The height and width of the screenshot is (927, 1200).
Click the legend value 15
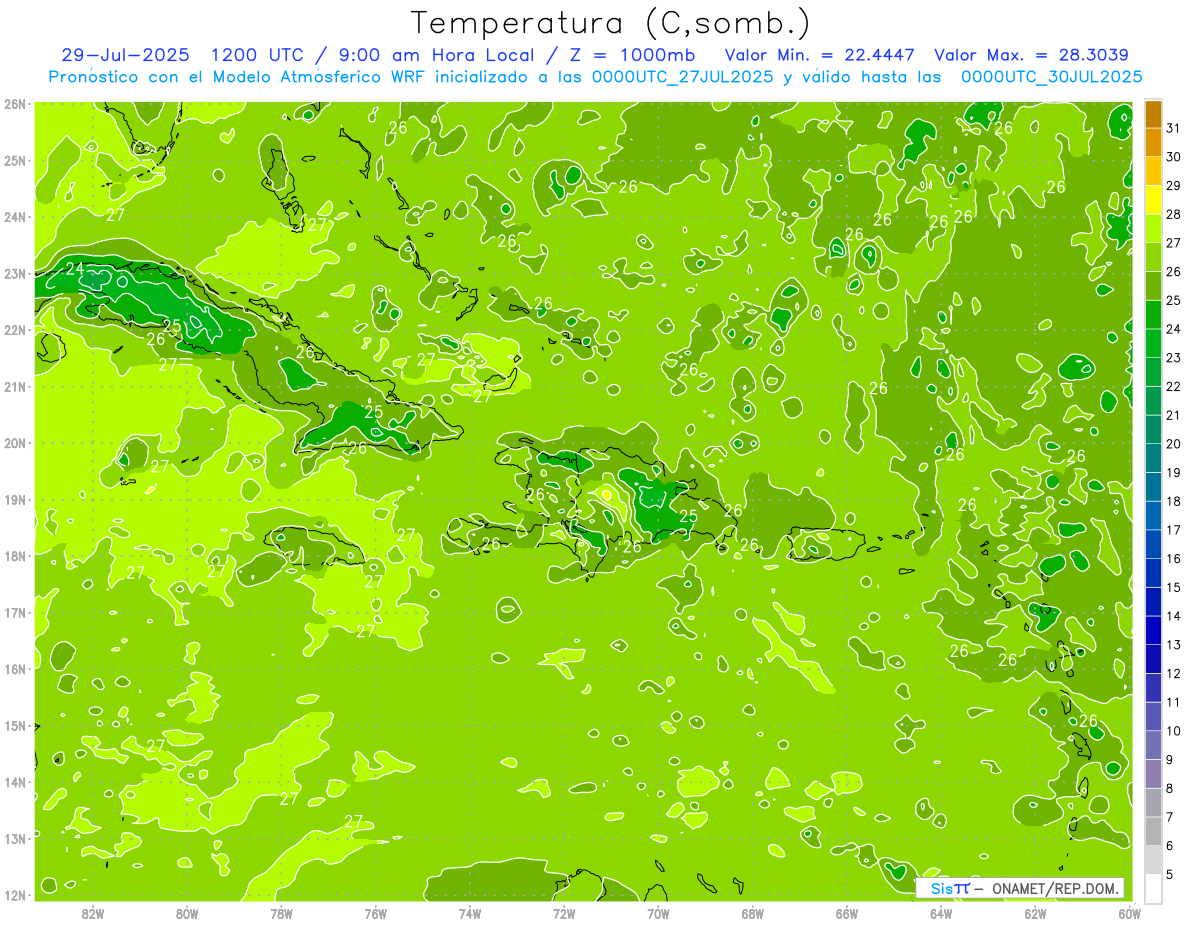coord(1173,587)
